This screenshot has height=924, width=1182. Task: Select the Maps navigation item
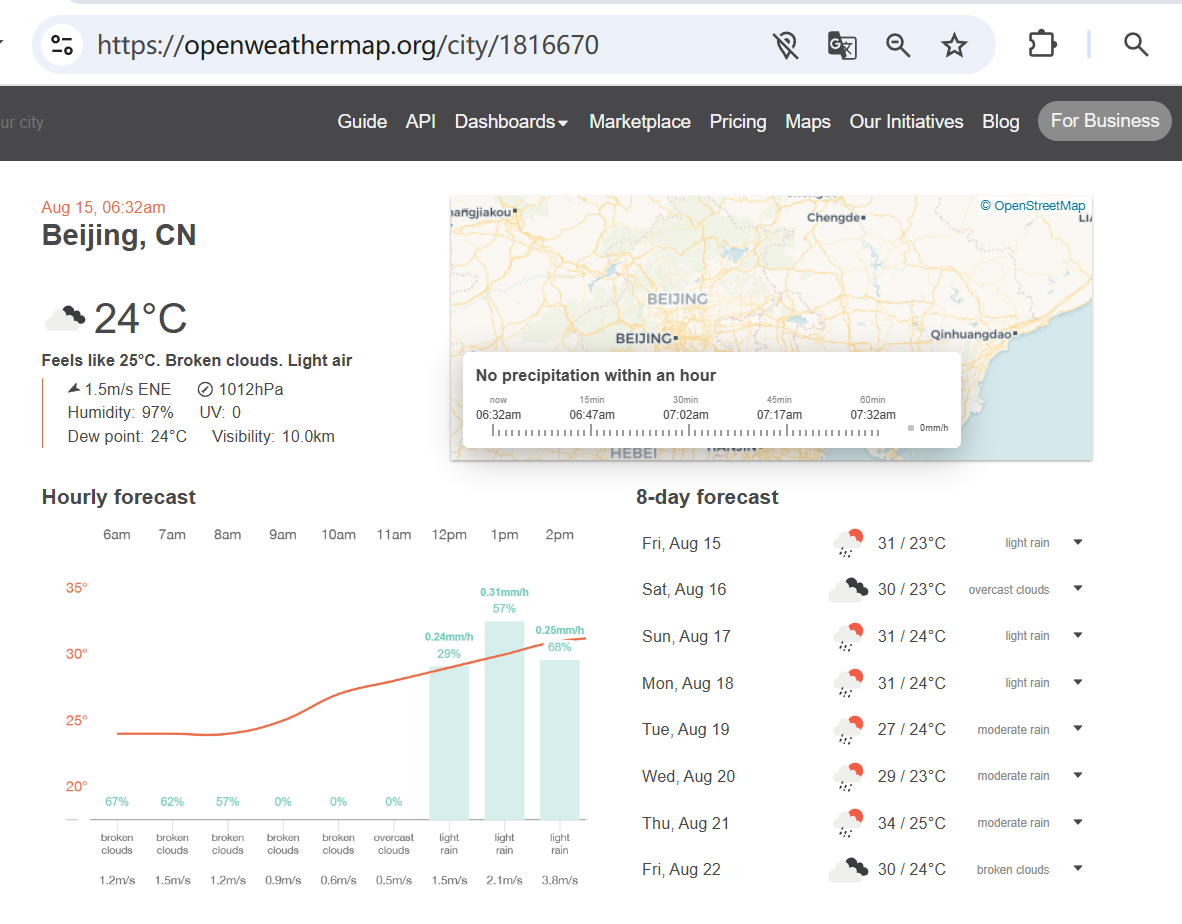(807, 122)
